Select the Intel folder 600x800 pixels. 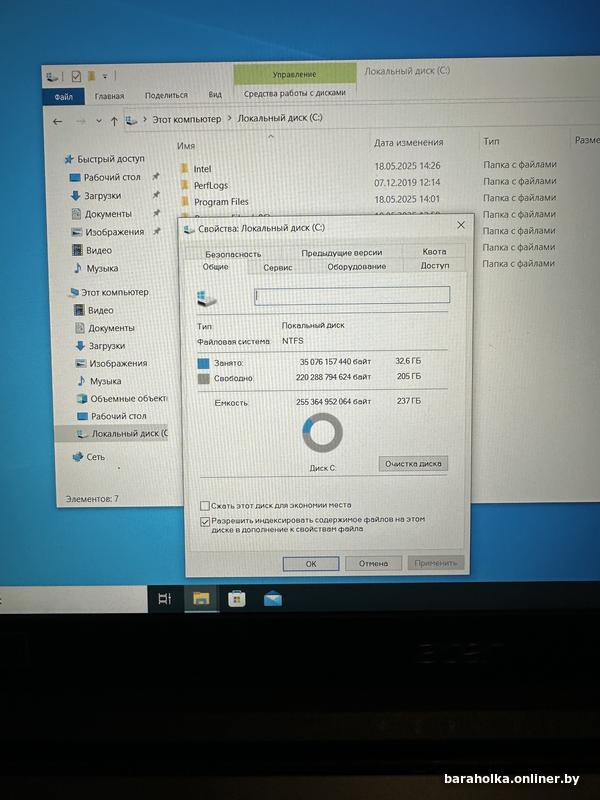pos(202,169)
